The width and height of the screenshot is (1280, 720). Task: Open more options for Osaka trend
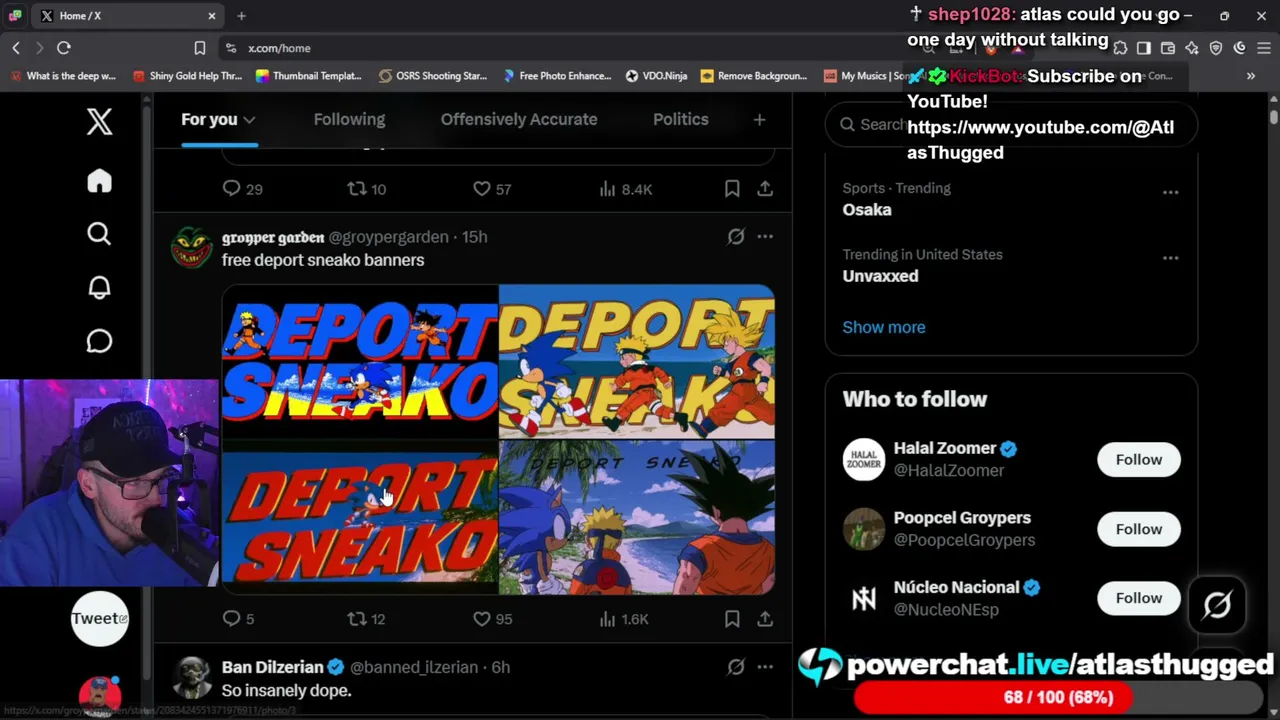click(x=1170, y=191)
